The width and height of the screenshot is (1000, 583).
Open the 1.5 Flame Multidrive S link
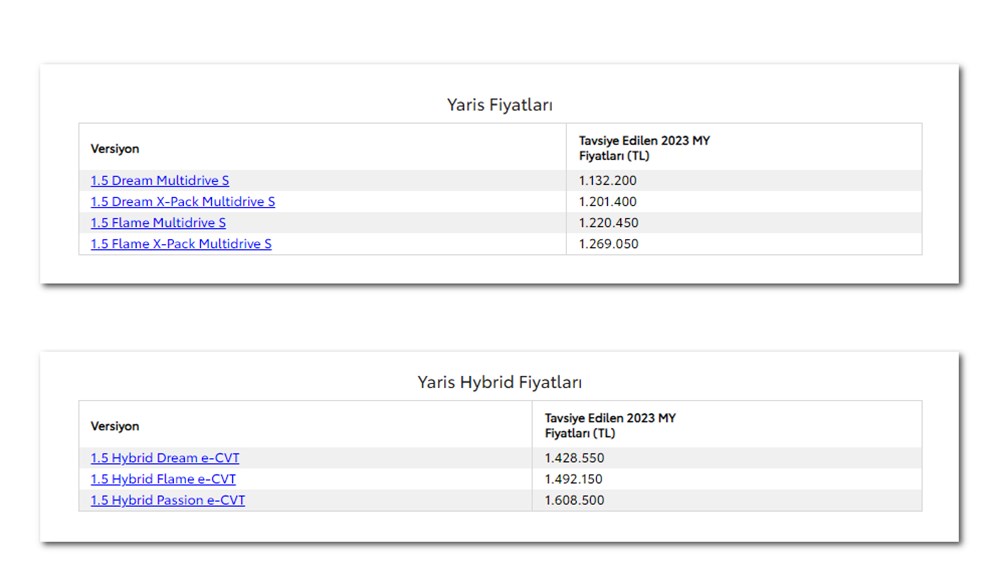[x=158, y=222]
